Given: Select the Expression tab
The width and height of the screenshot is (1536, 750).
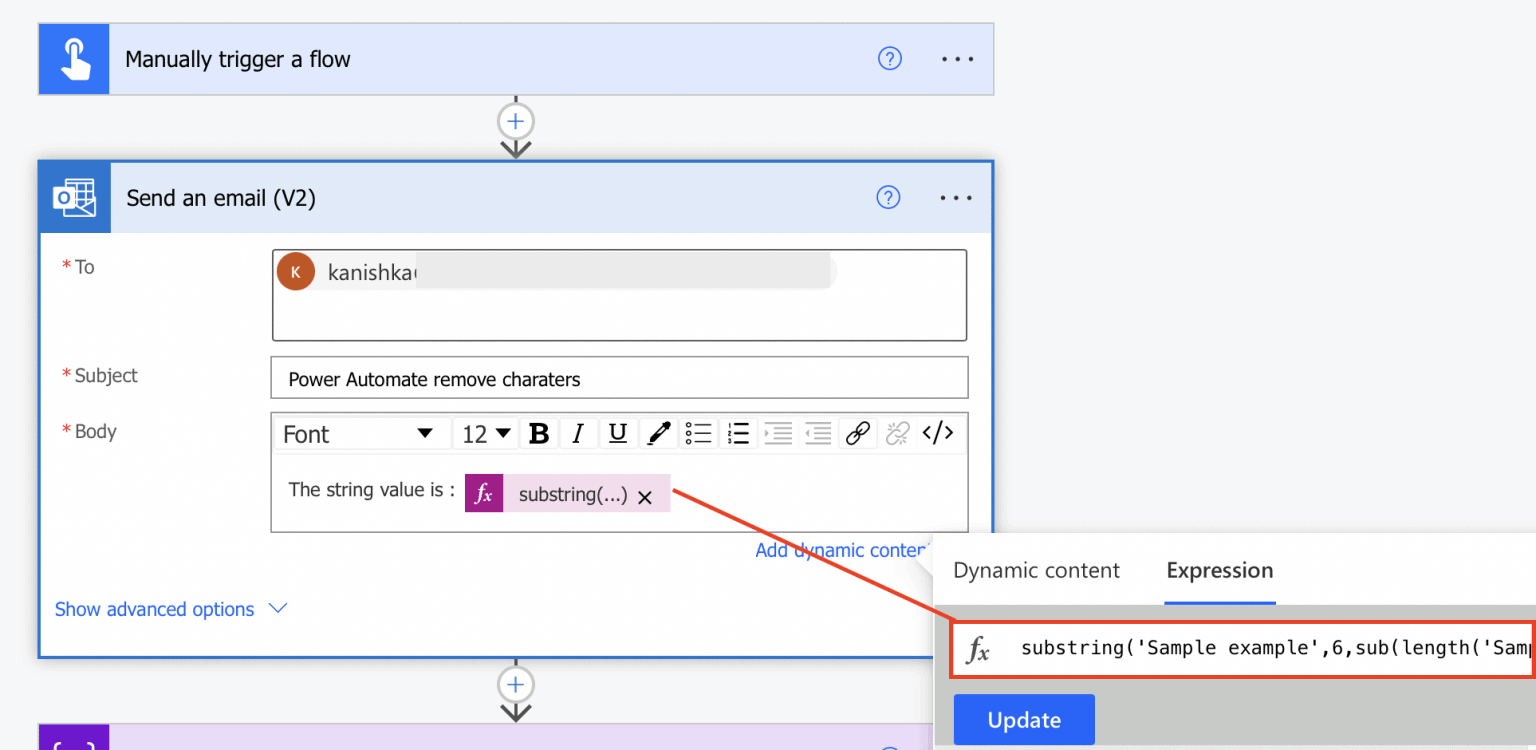Looking at the screenshot, I should 1219,570.
